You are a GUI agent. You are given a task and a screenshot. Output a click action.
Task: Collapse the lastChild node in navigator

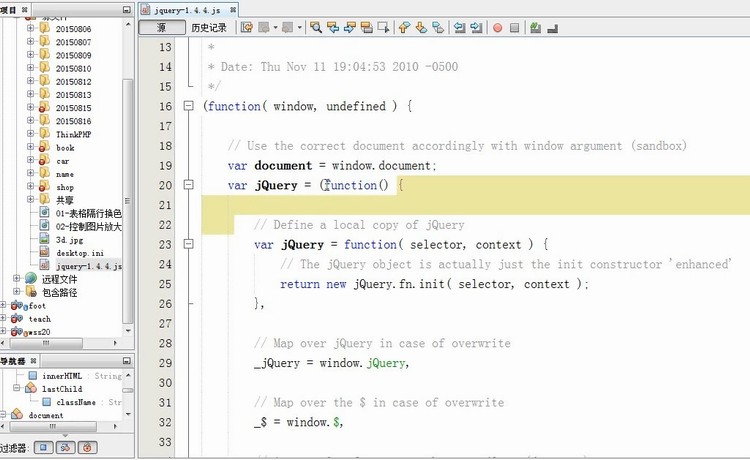[x=17, y=389]
